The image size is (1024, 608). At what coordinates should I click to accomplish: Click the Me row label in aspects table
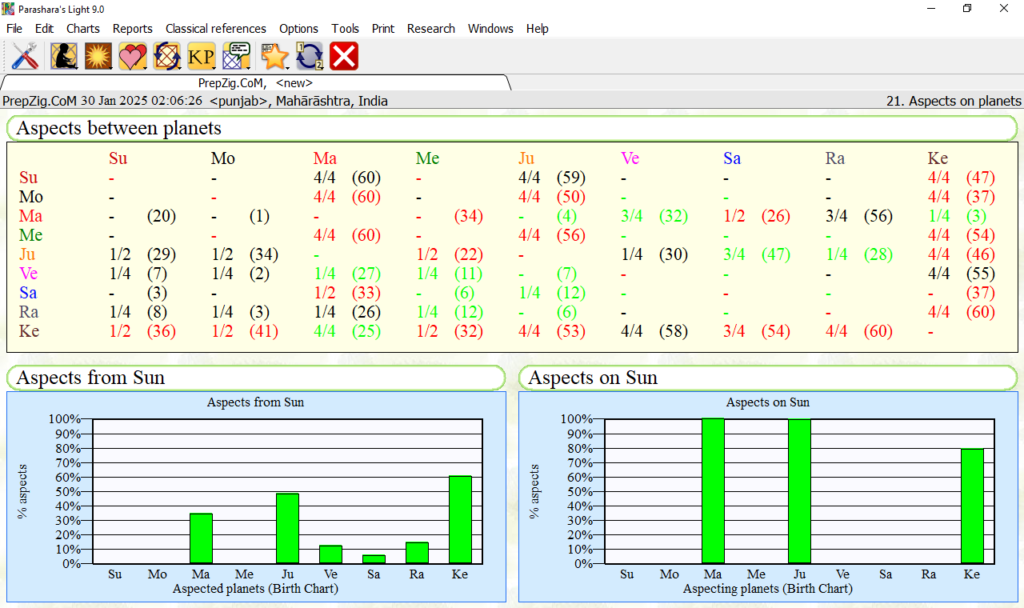pos(31,235)
